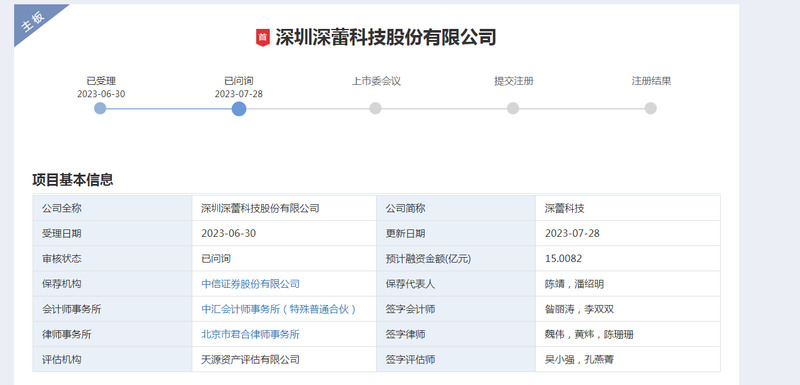
Task: Click the 深蕾科技 short name cell
Action: [628, 208]
